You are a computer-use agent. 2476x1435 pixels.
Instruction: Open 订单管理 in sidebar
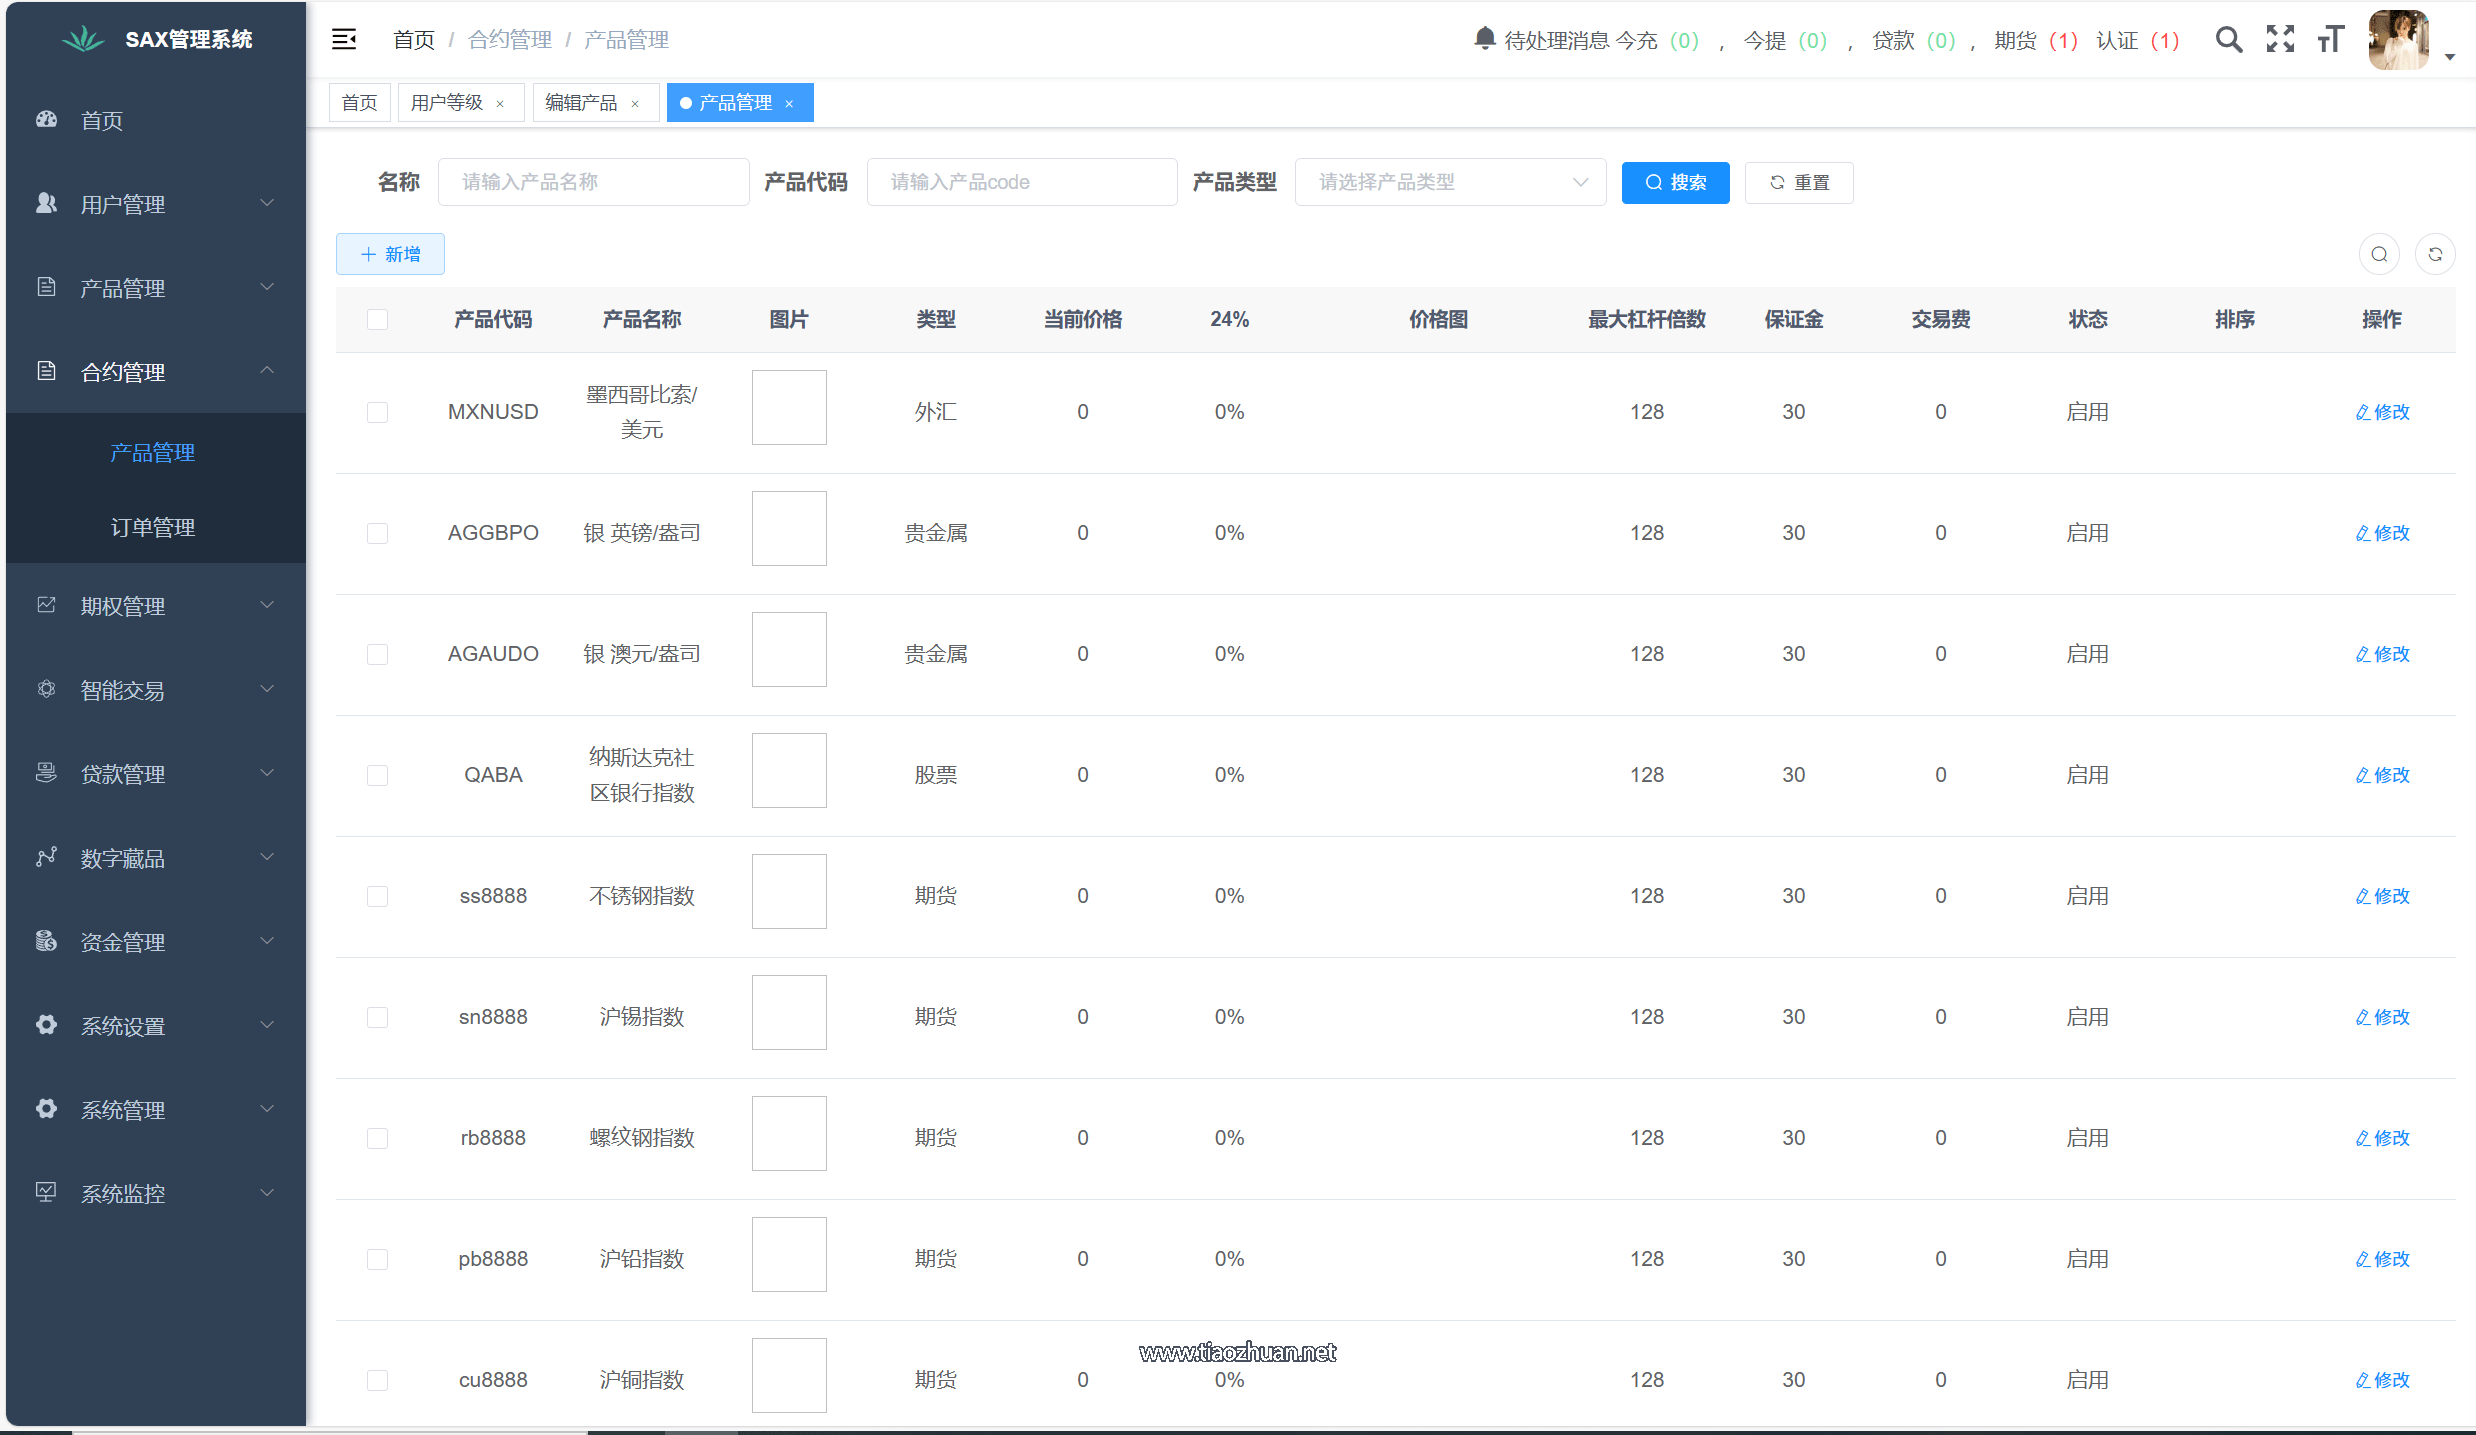[153, 527]
